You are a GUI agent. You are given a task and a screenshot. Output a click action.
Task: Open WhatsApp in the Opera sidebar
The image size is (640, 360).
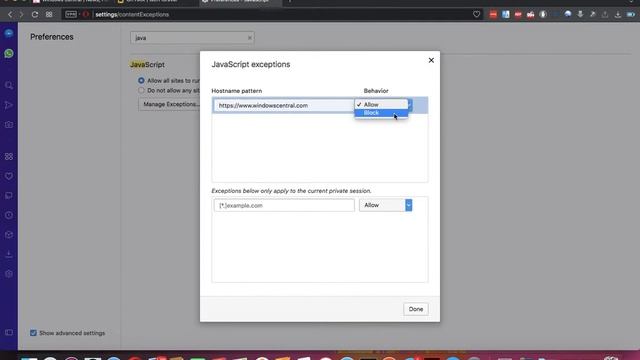coord(9,53)
